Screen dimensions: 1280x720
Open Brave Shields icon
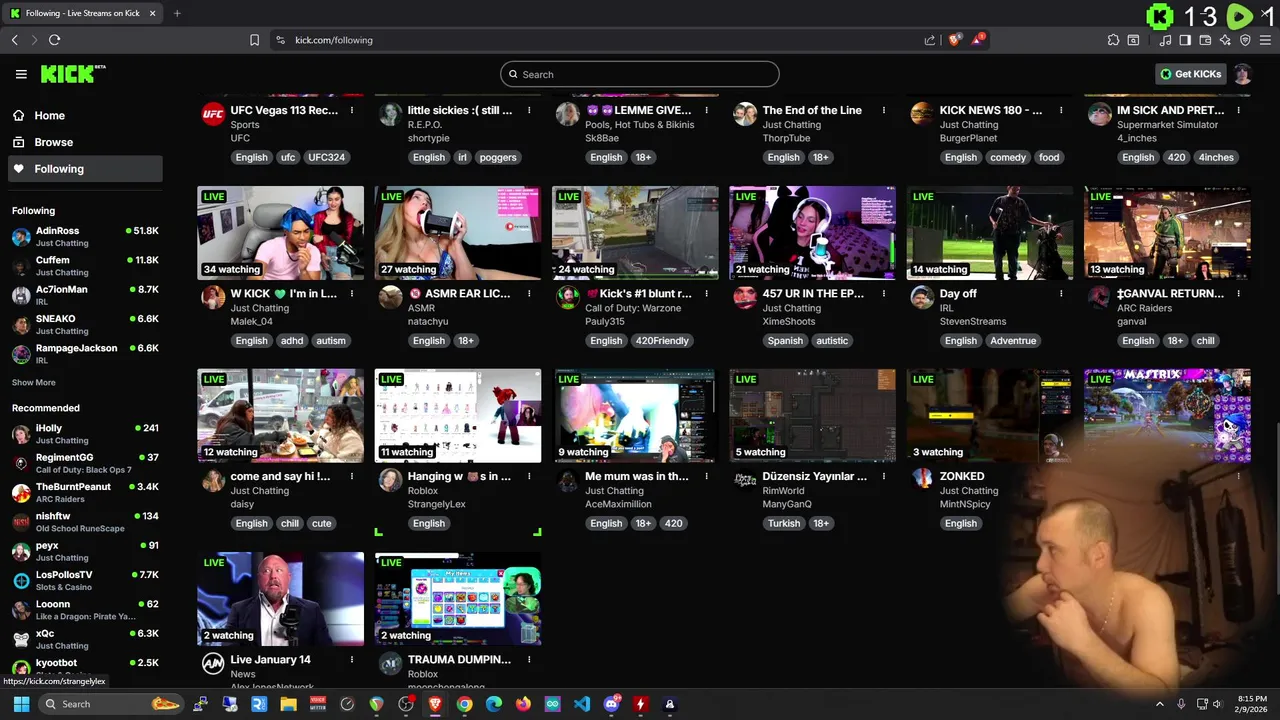click(955, 40)
